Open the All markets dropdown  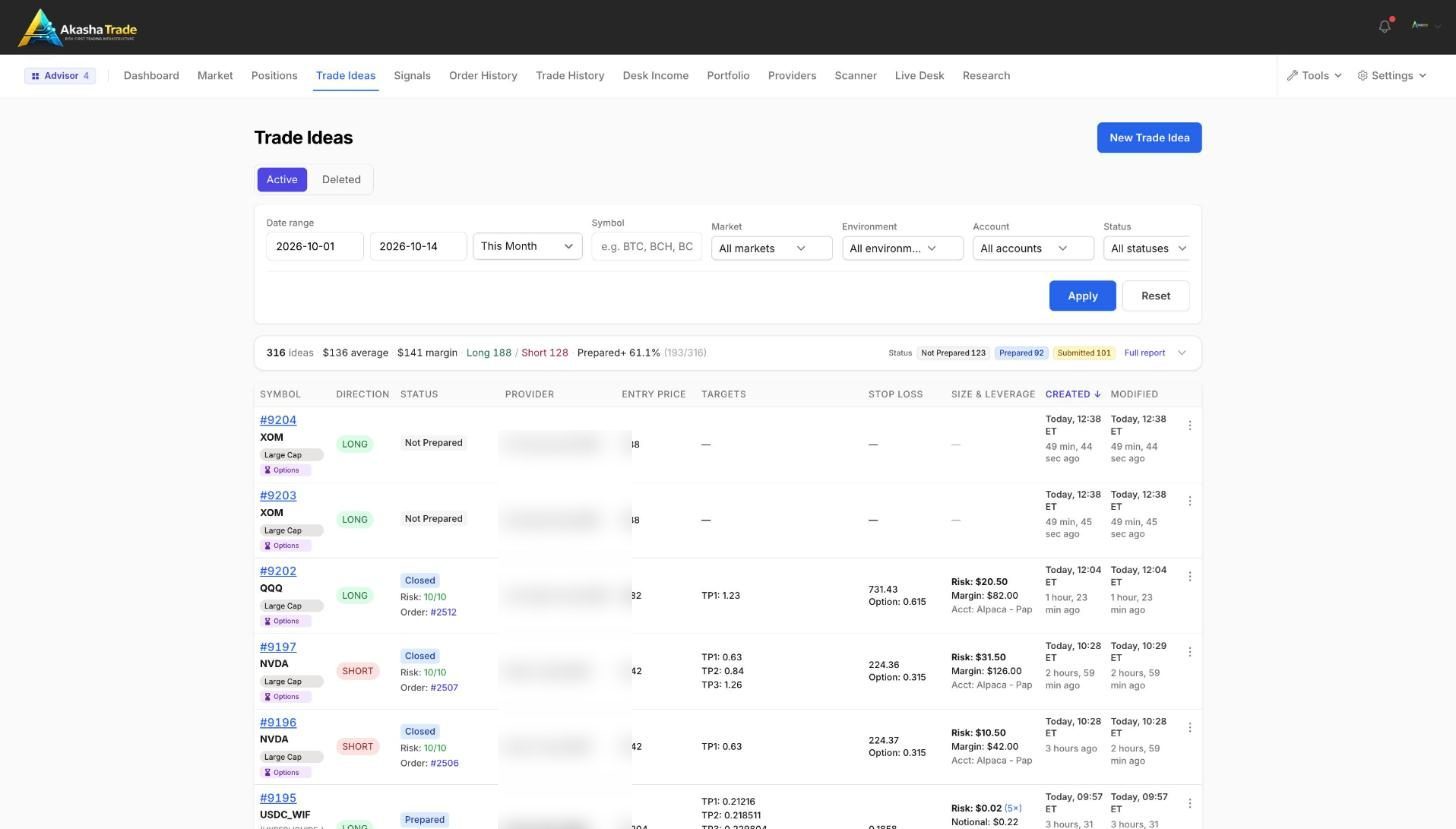click(772, 248)
